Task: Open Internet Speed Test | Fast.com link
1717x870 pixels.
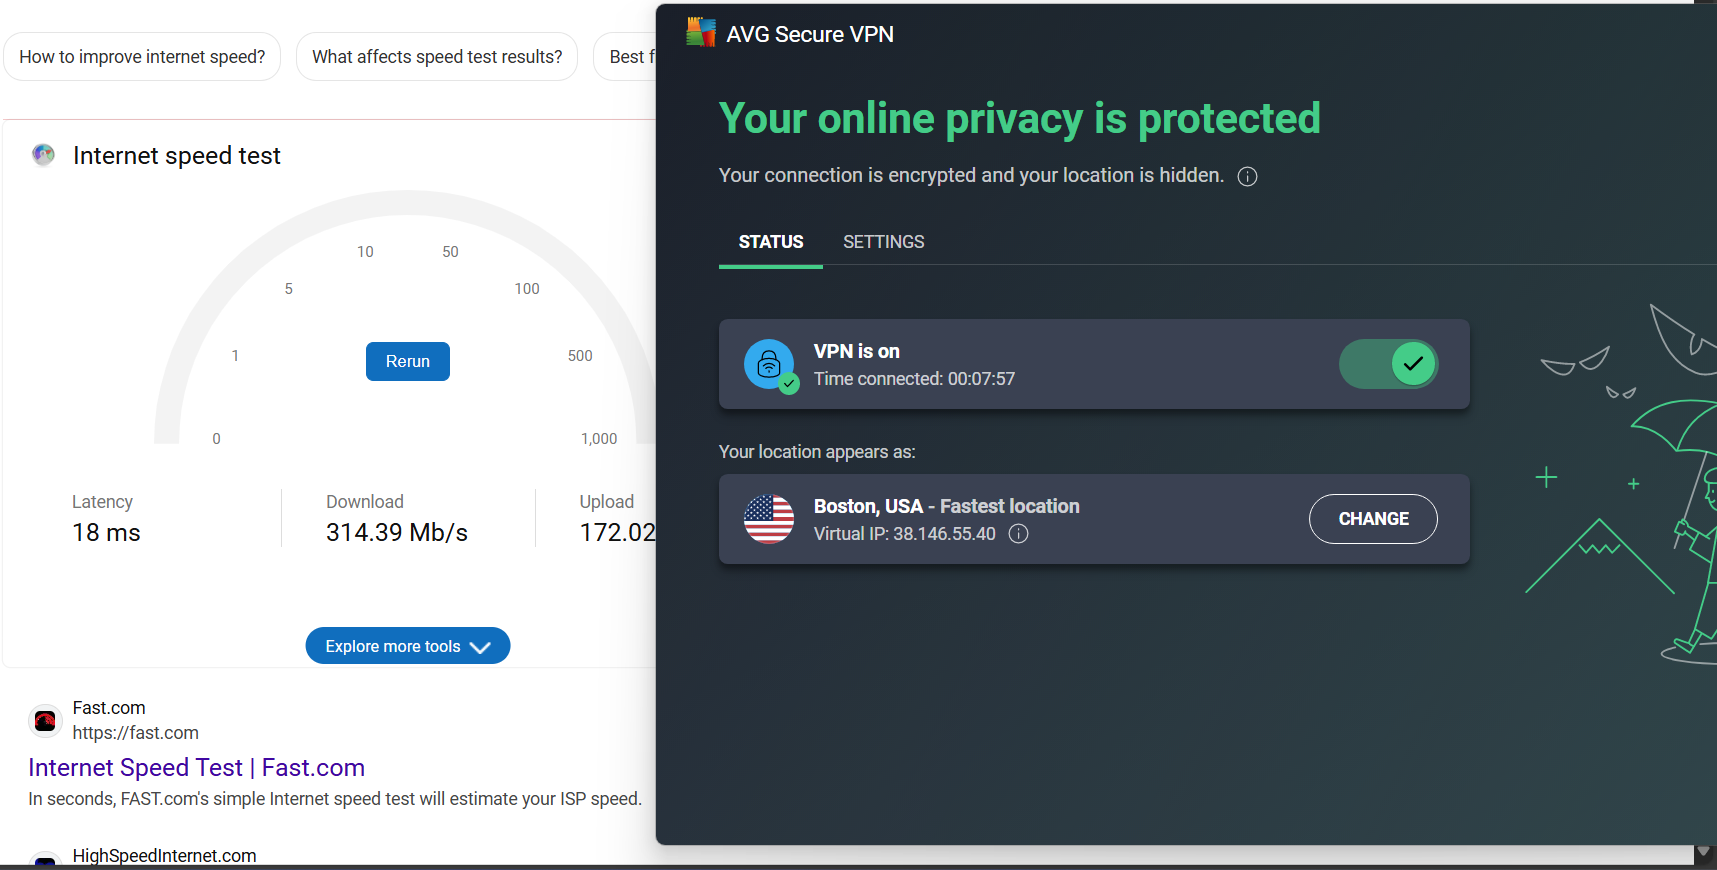Action: [x=196, y=768]
